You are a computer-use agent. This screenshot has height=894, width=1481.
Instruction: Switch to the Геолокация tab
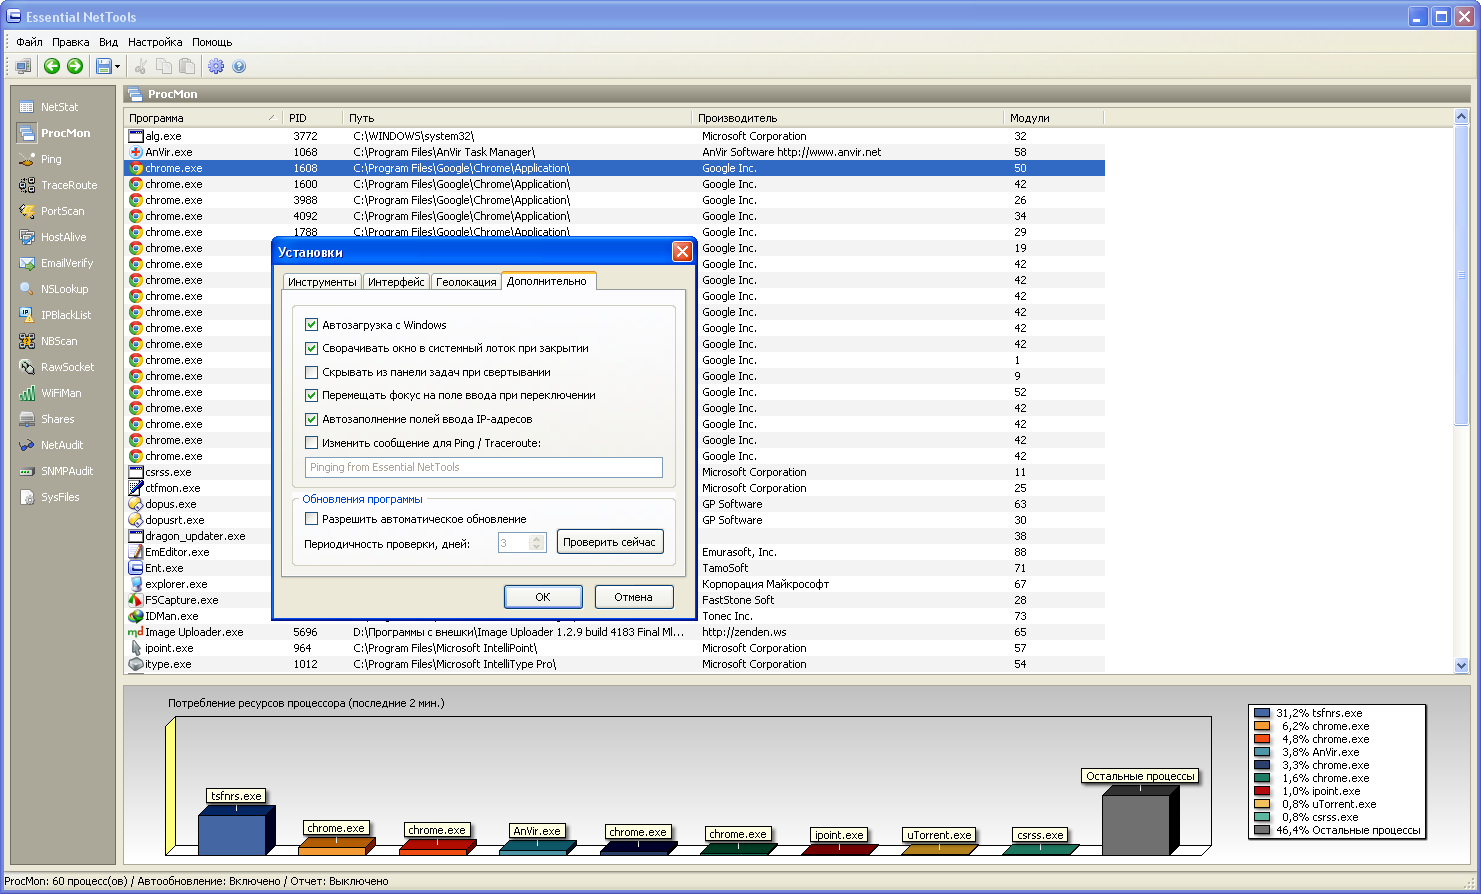point(466,282)
